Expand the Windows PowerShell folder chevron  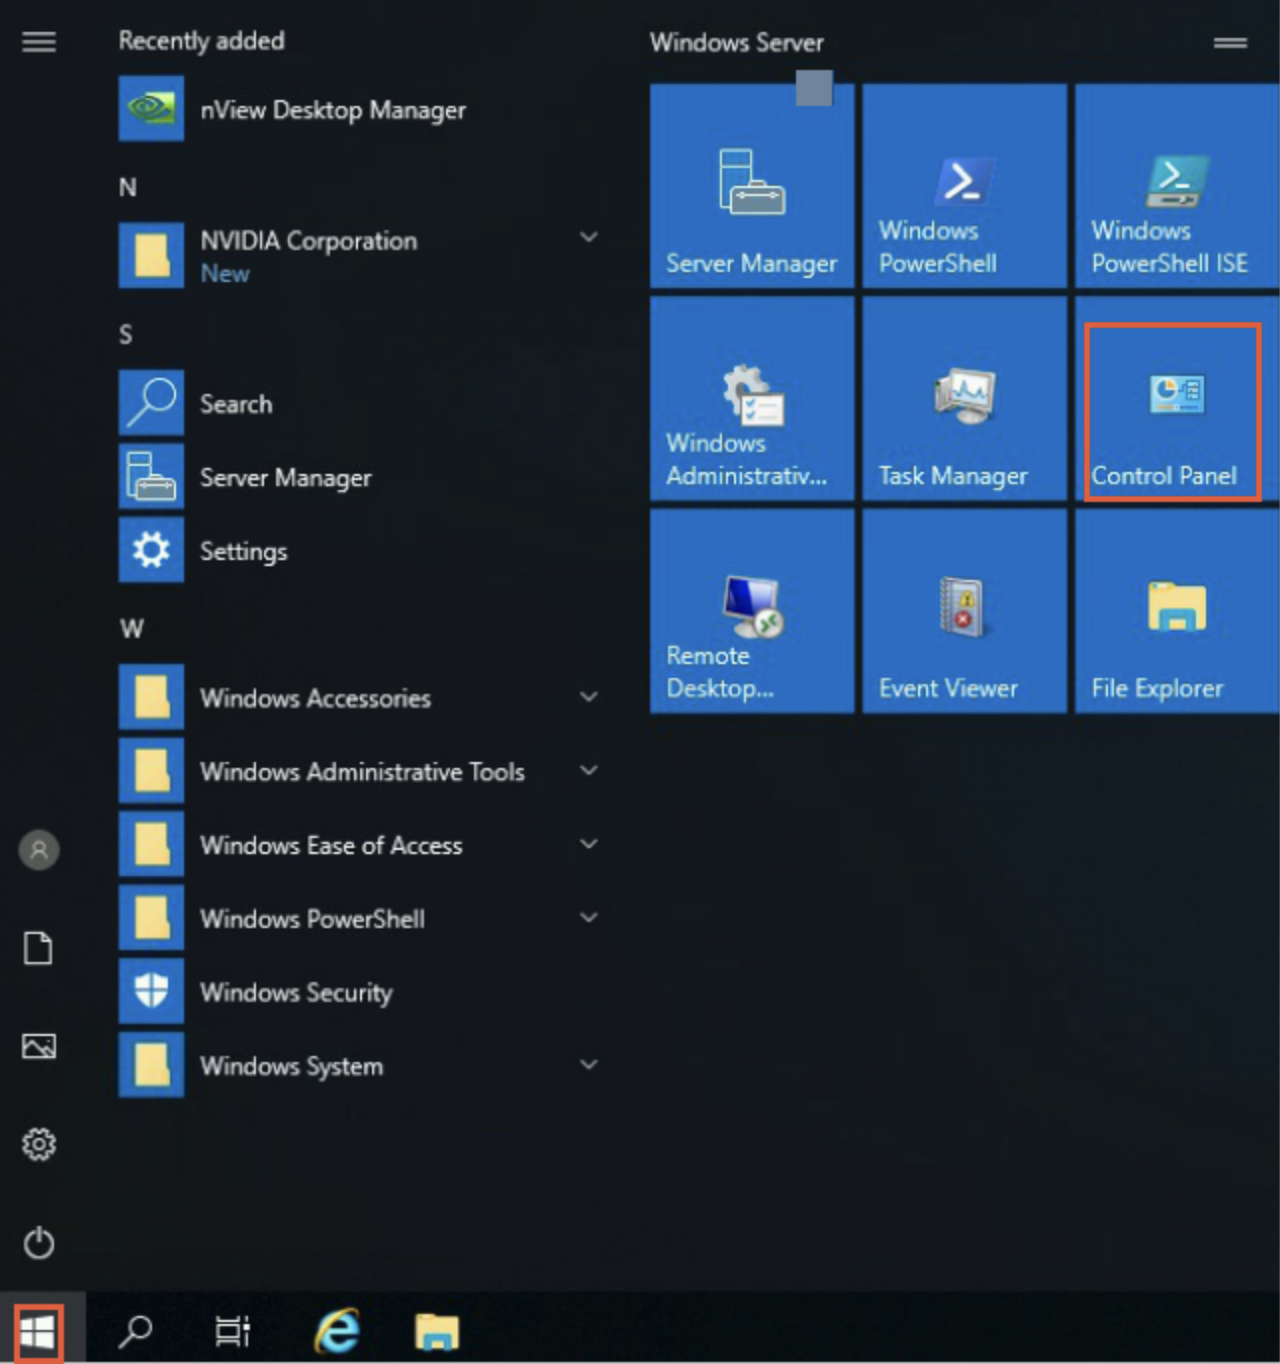[589, 917]
